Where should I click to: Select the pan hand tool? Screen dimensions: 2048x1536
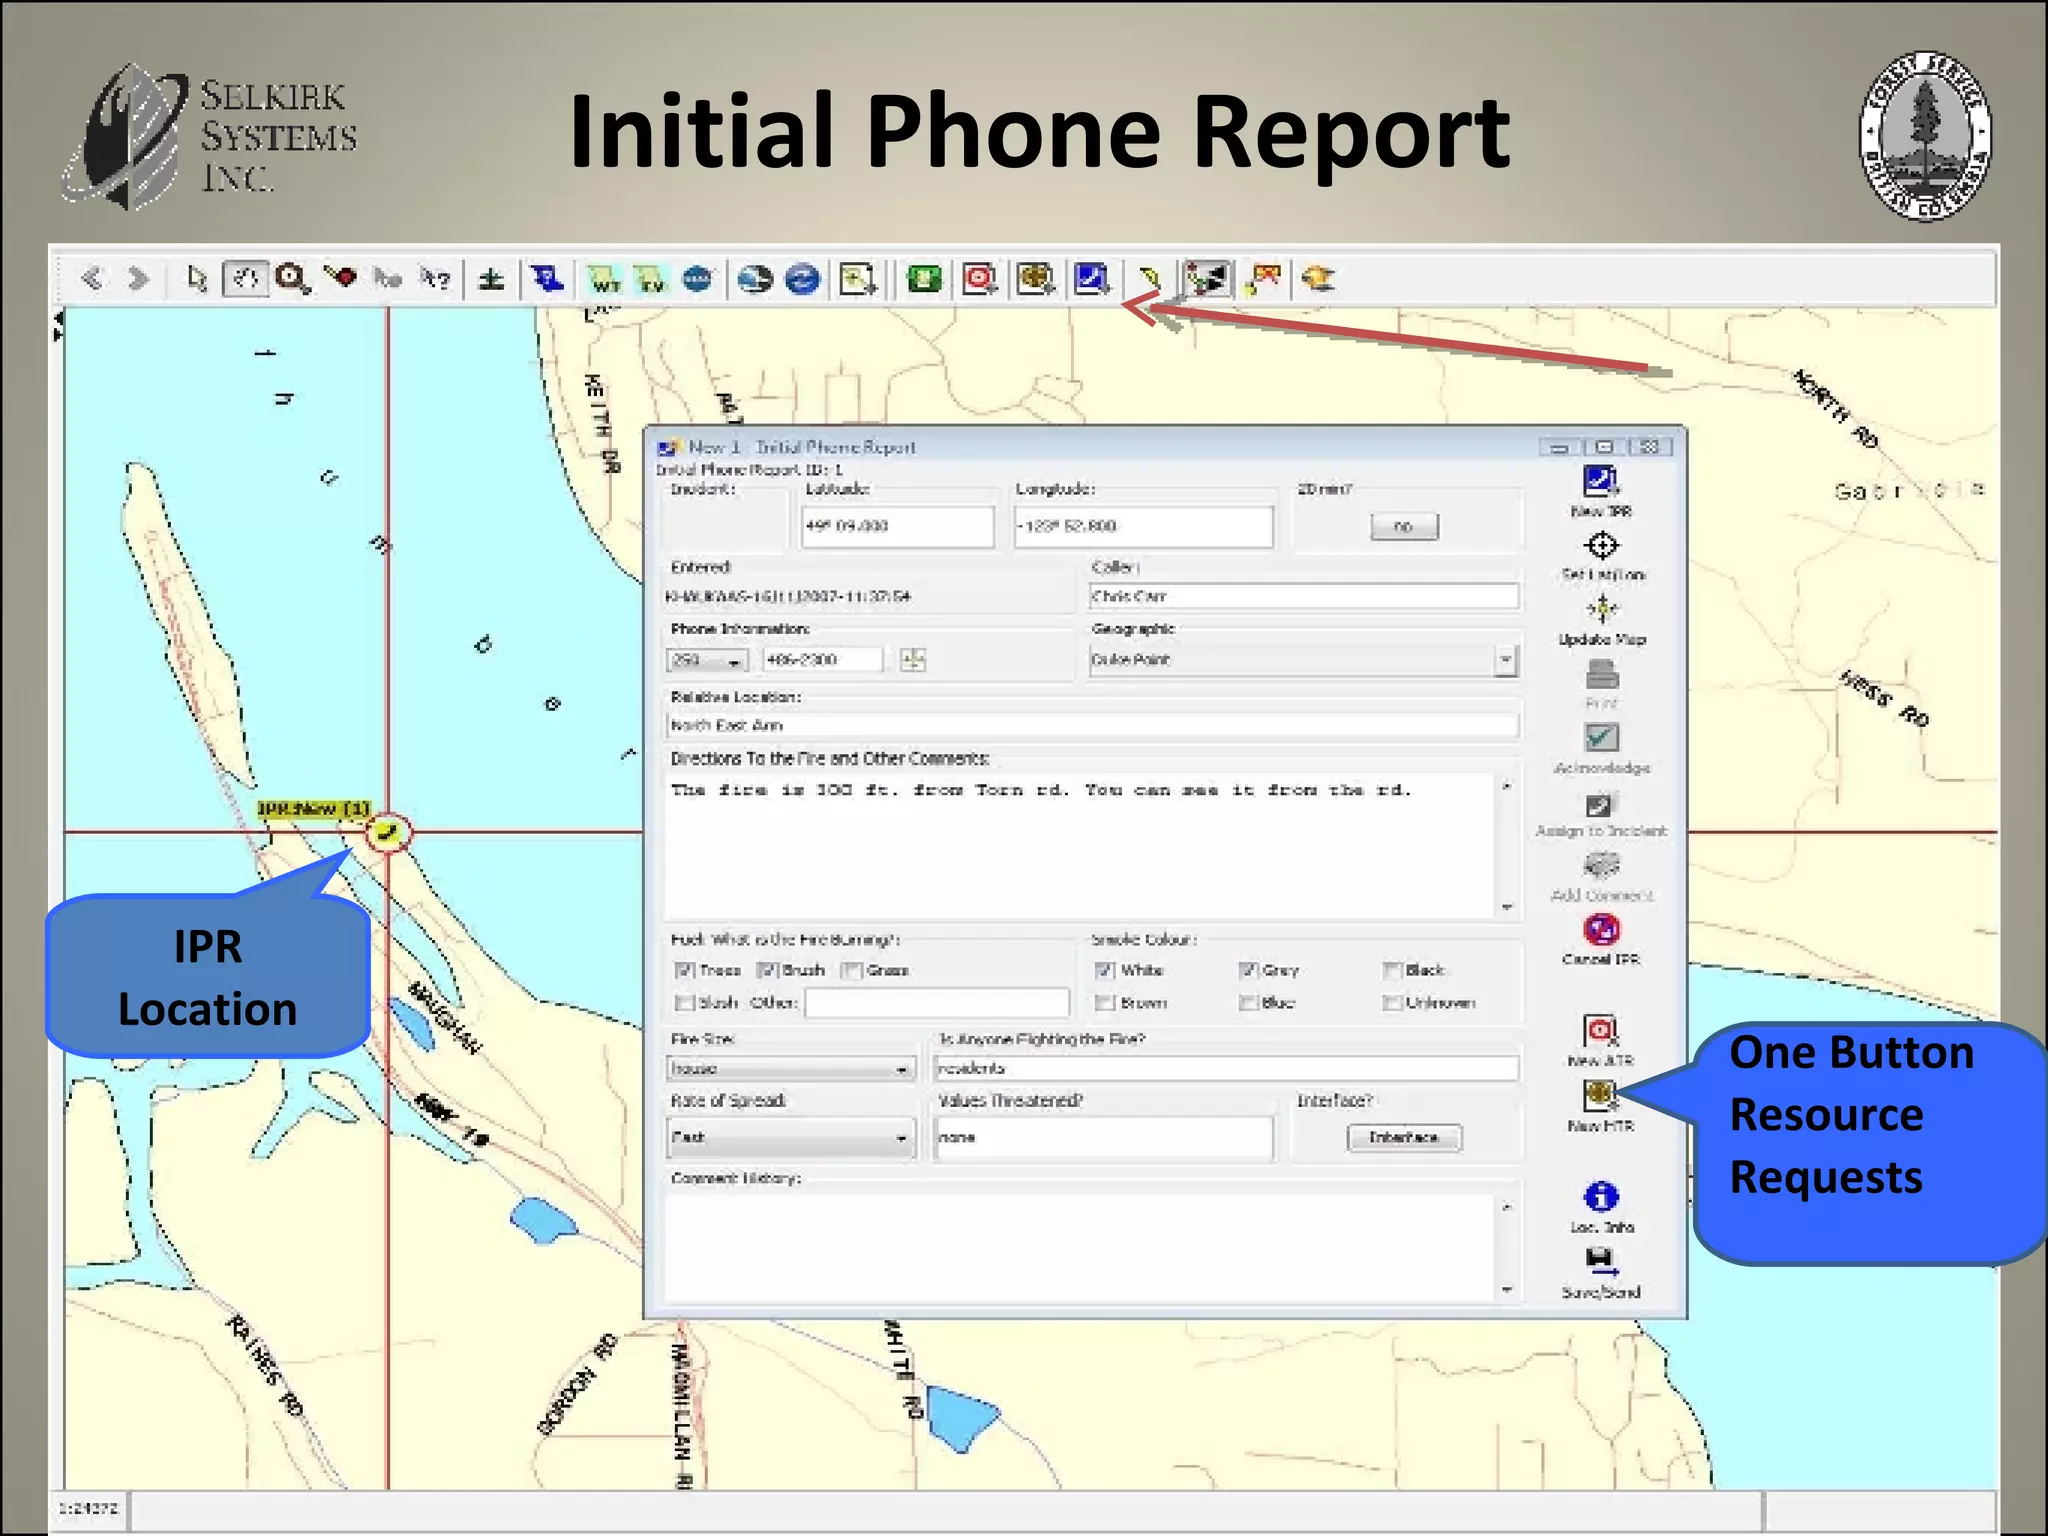click(x=245, y=278)
